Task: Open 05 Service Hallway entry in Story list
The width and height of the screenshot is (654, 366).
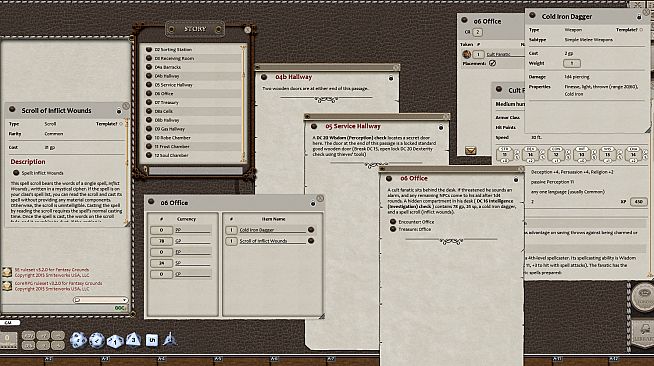Action: pyautogui.click(x=174, y=85)
